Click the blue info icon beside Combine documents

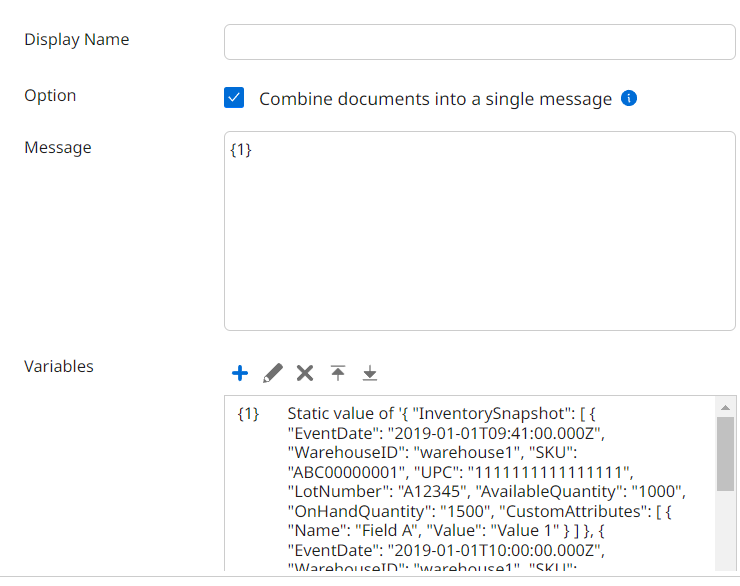pyautogui.click(x=629, y=98)
